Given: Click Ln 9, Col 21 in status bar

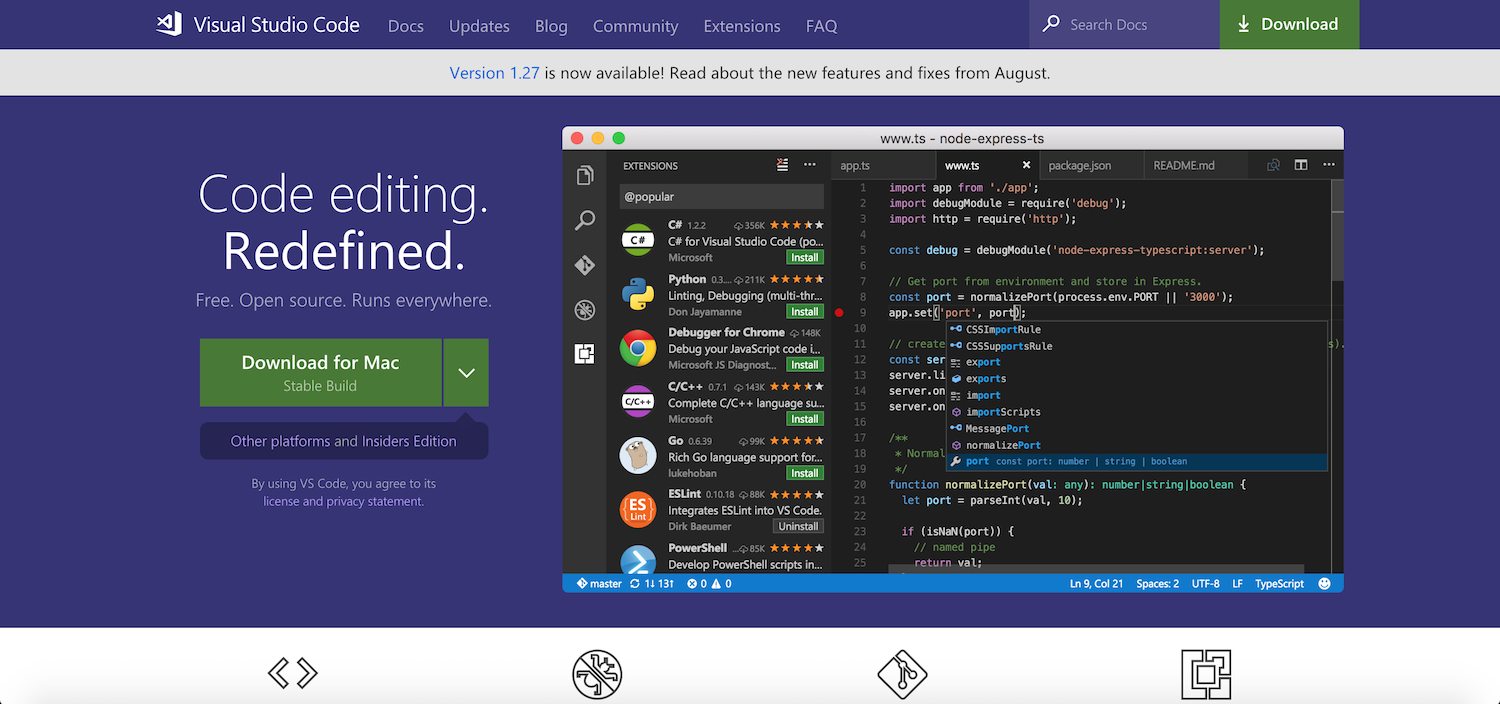Looking at the screenshot, I should 1097,584.
